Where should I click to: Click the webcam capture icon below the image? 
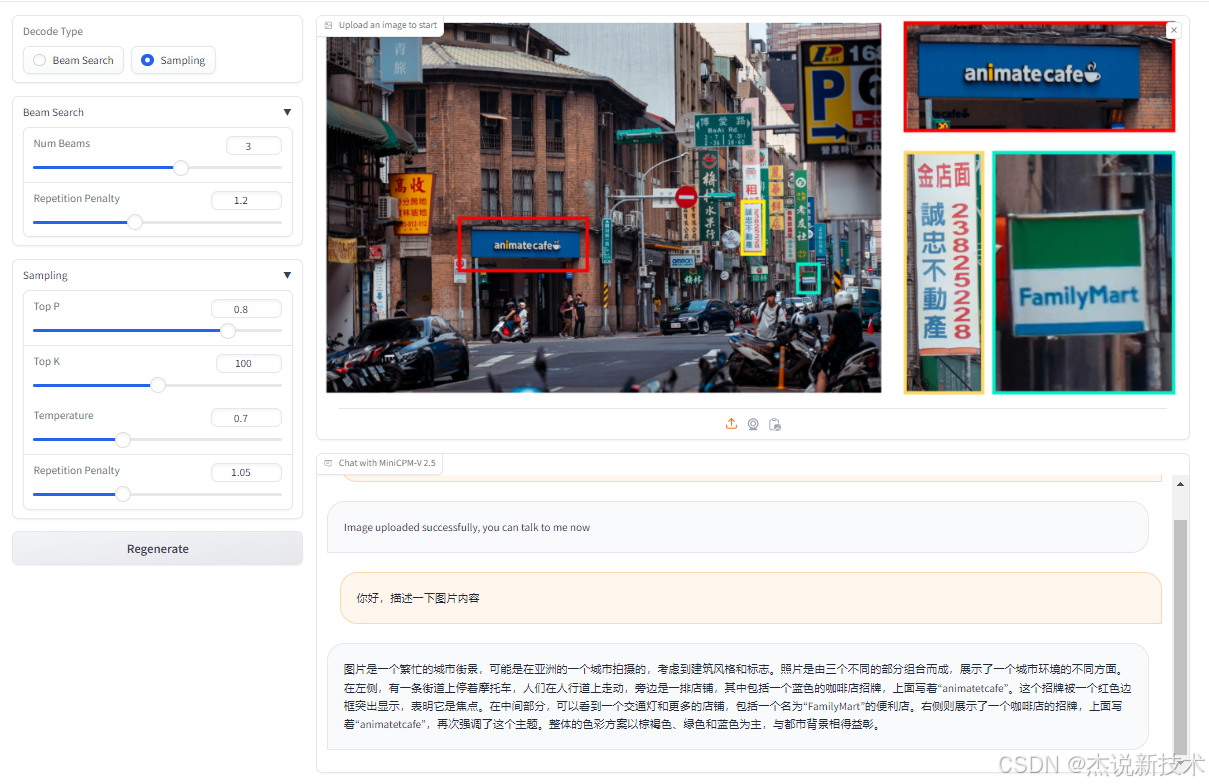753,424
